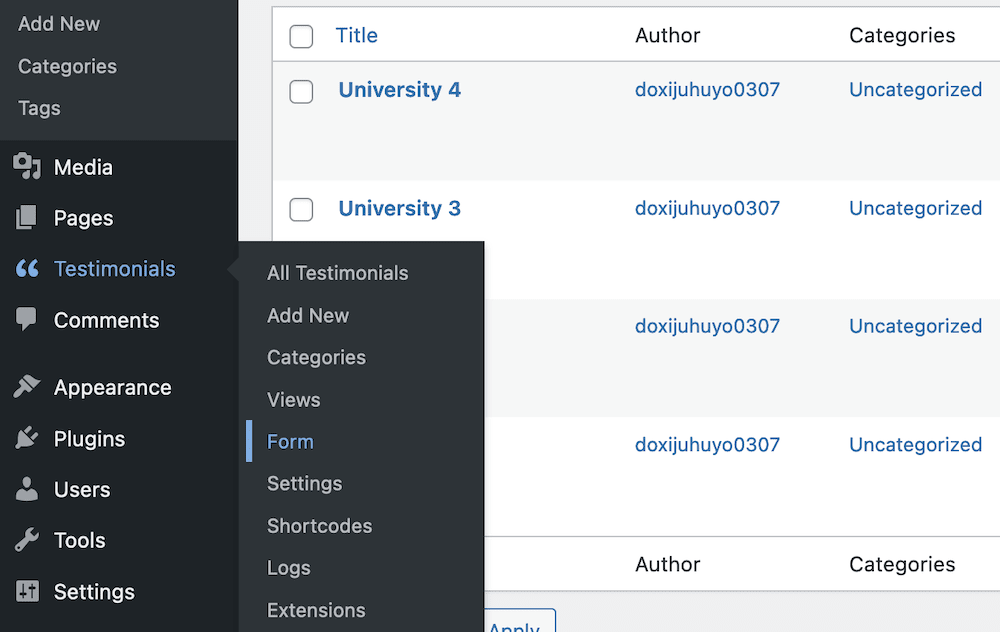
Task: Open Logs in Testimonials submenu
Action: tap(288, 568)
